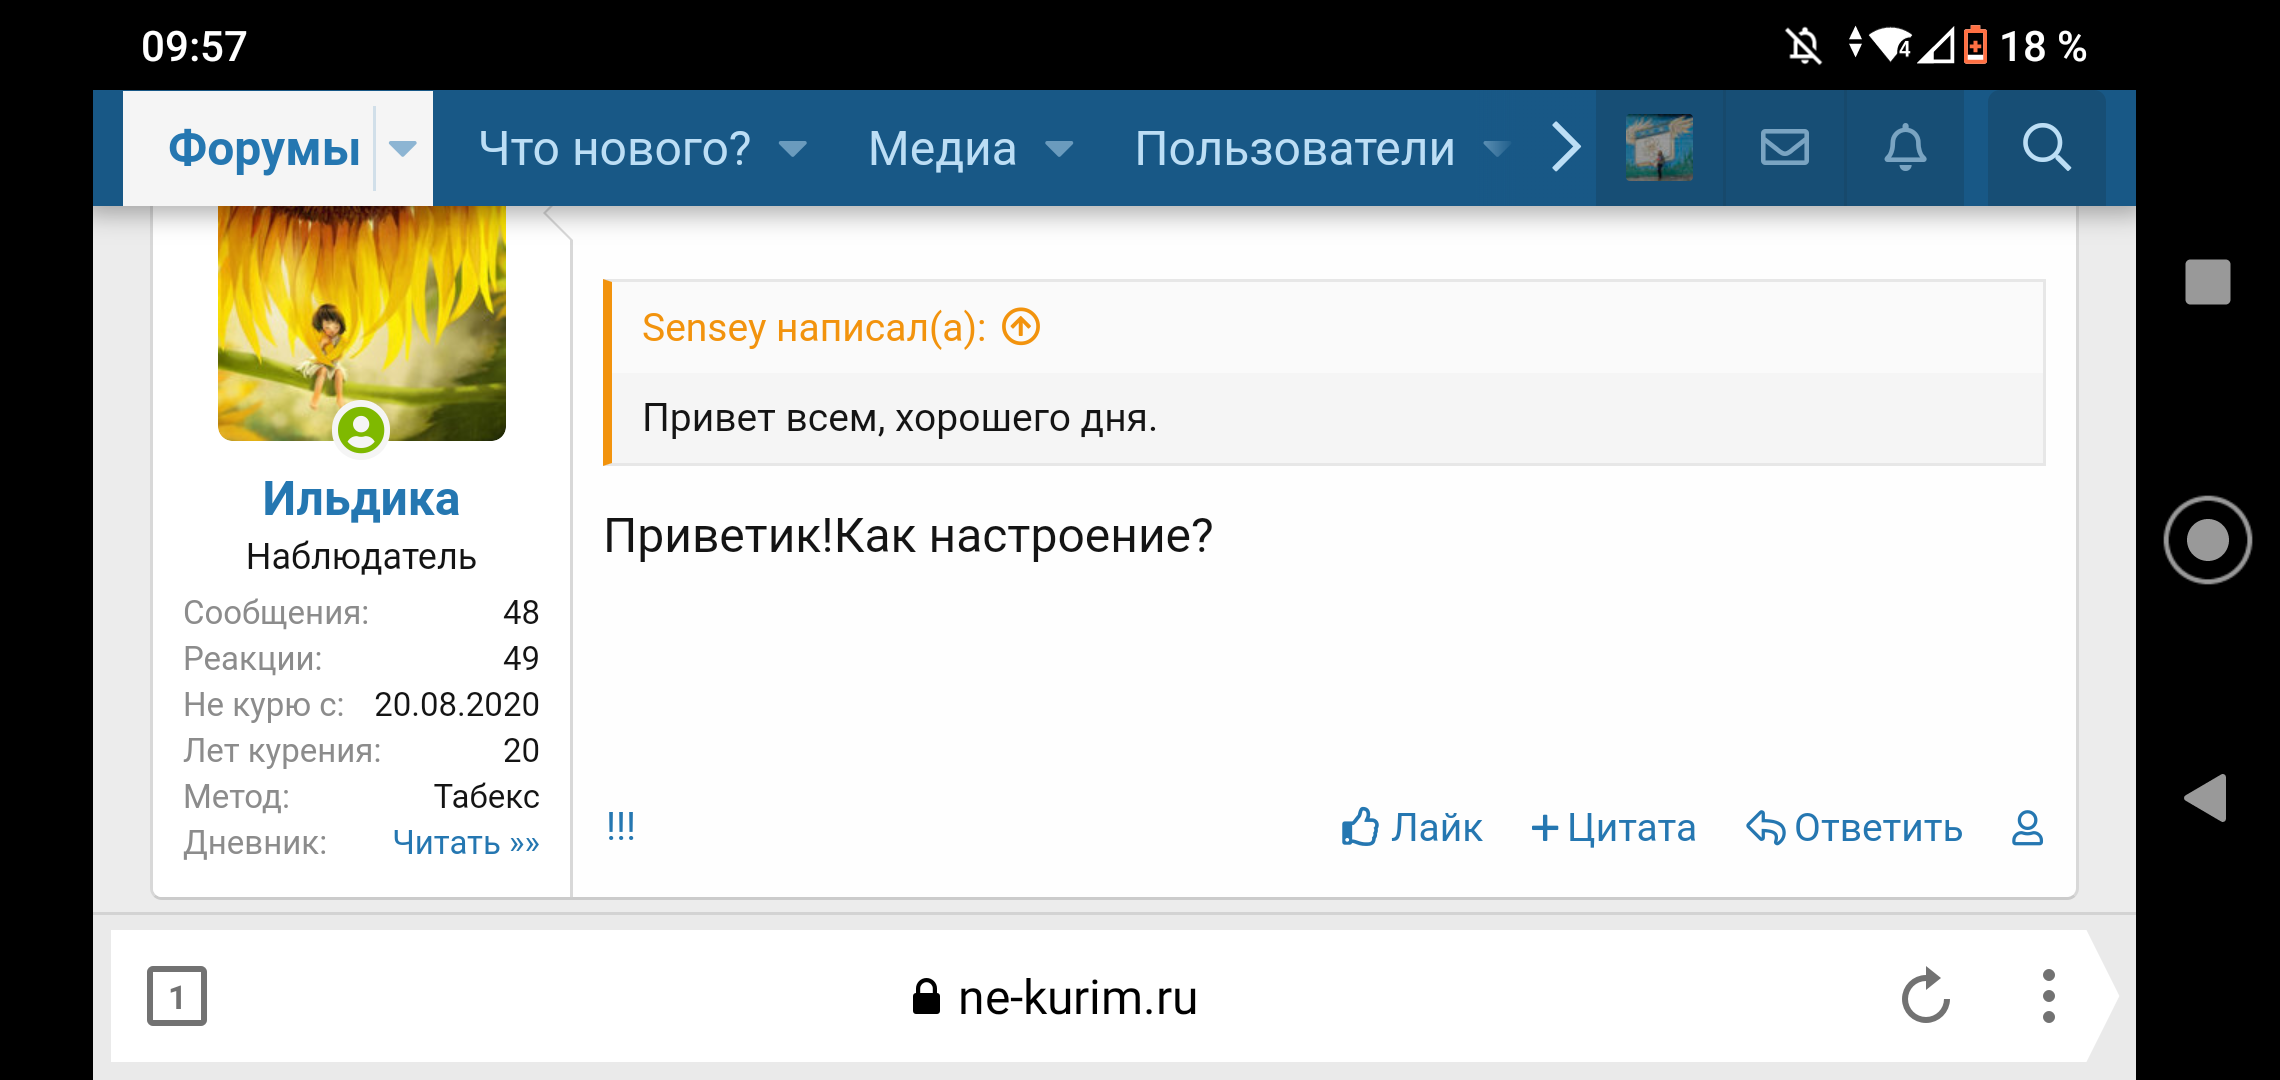This screenshot has height=1080, width=2280.
Task: Like the post with Лайк
Action: click(x=1412, y=828)
